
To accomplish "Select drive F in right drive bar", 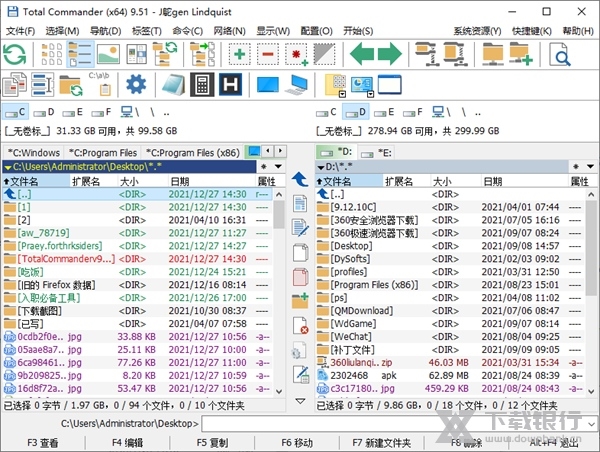I will 413,112.
